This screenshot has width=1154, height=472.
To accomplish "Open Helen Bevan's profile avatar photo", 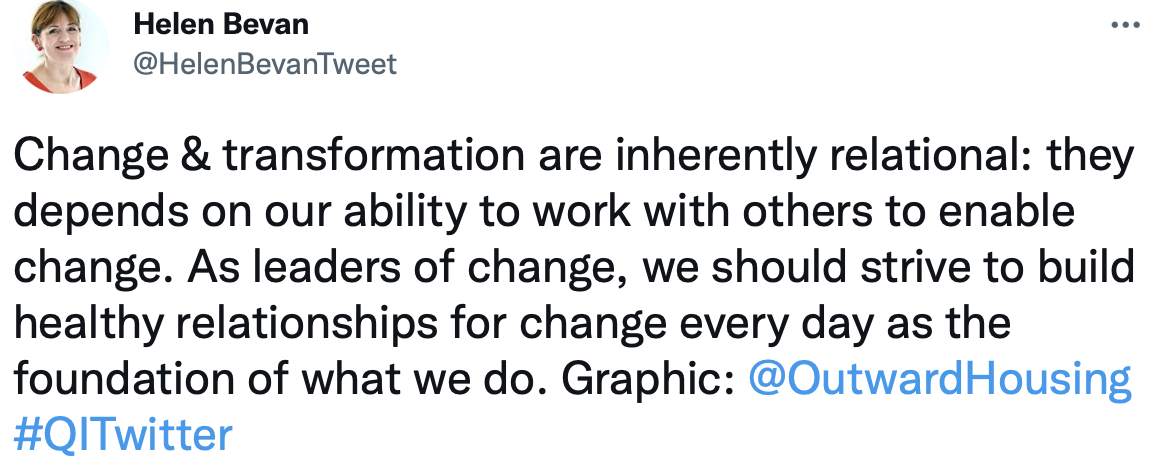I will pyautogui.click(x=61, y=46).
